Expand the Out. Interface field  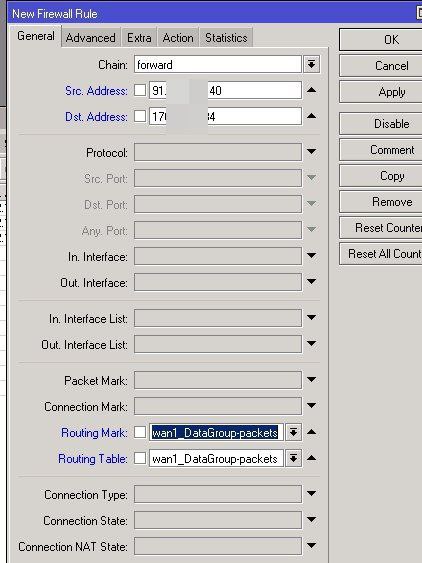(x=311, y=282)
